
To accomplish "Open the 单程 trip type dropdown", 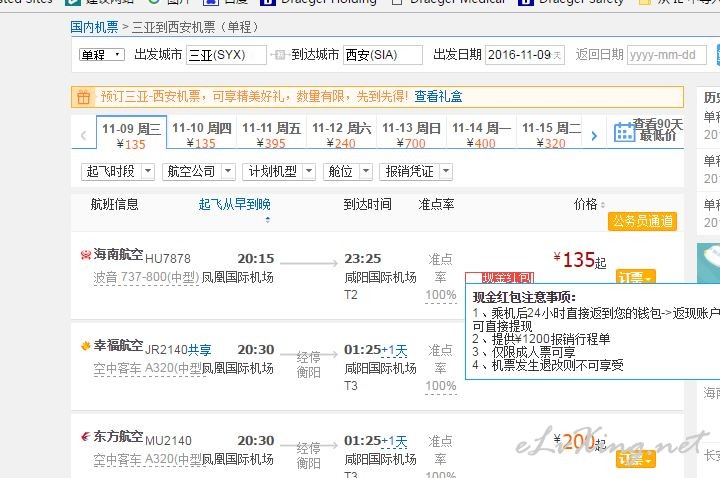I will click(101, 55).
